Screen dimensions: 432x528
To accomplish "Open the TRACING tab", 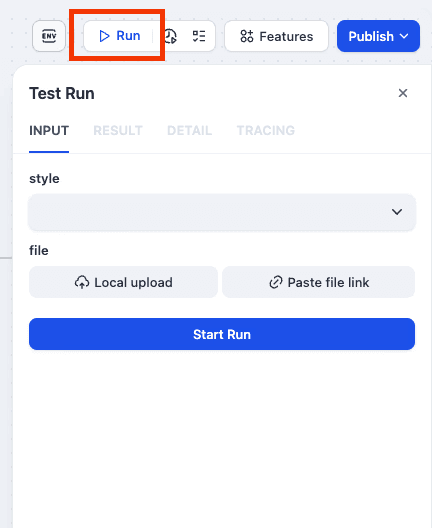I will (266, 131).
